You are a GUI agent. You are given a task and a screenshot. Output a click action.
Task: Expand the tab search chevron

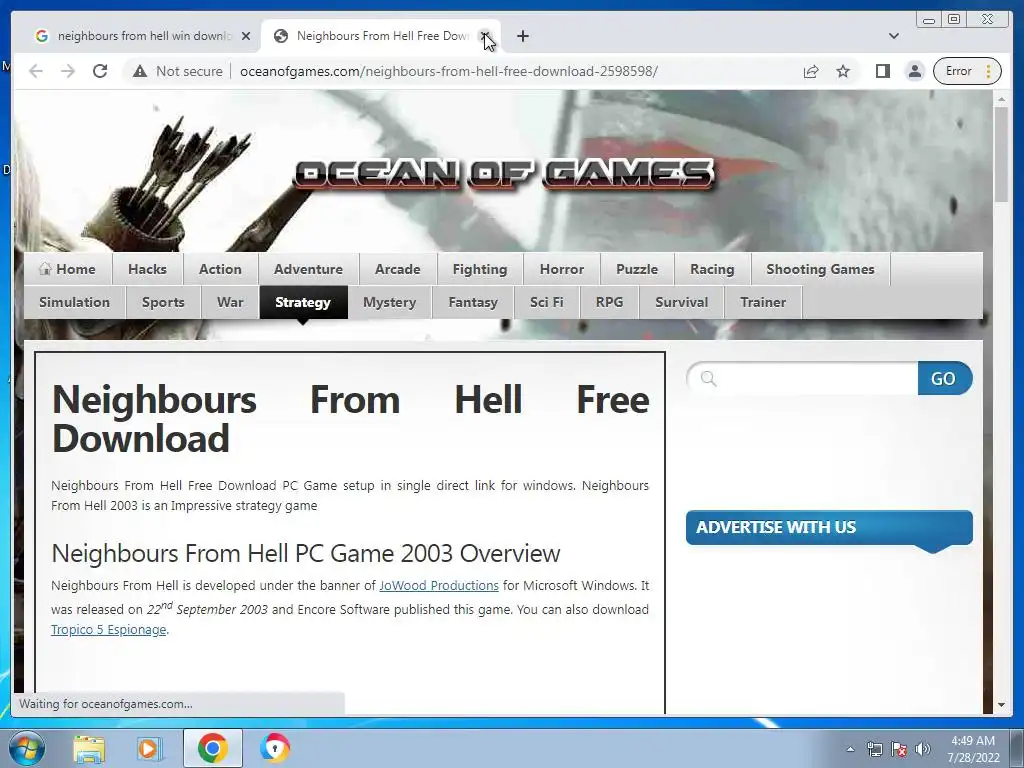[x=894, y=36]
